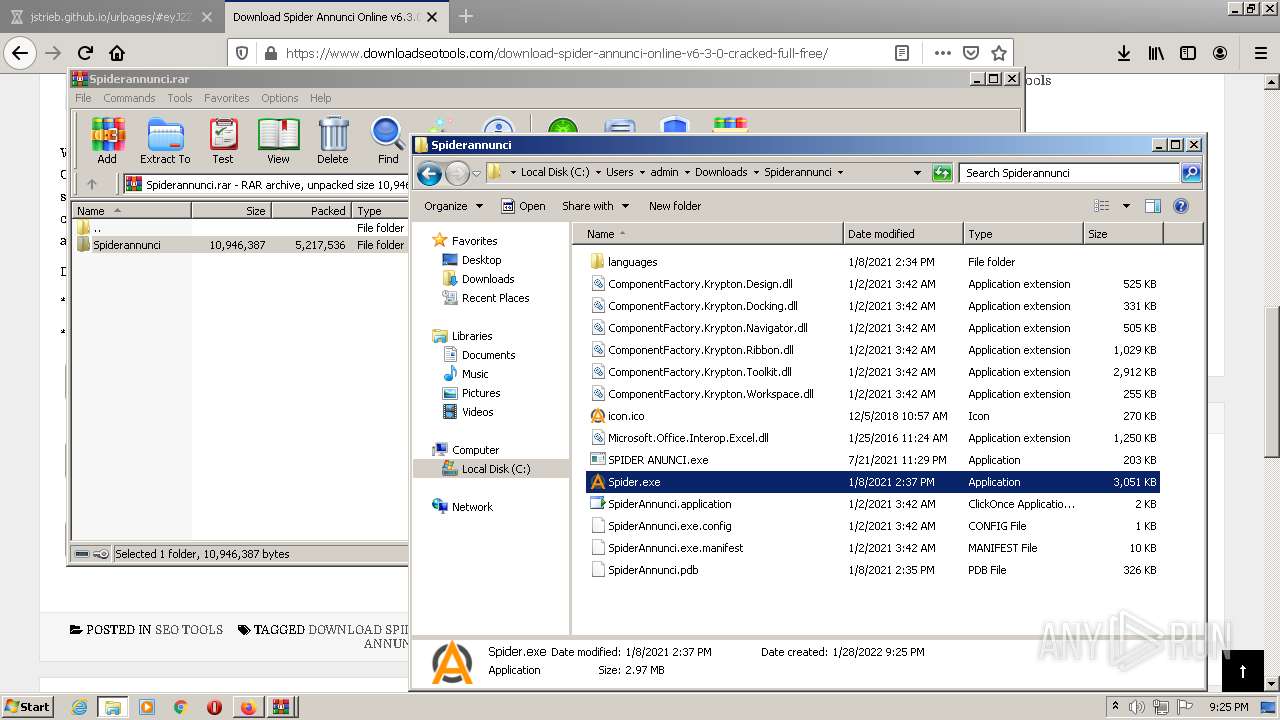
Task: Open Internet Explorer from the taskbar
Action: click(x=79, y=707)
